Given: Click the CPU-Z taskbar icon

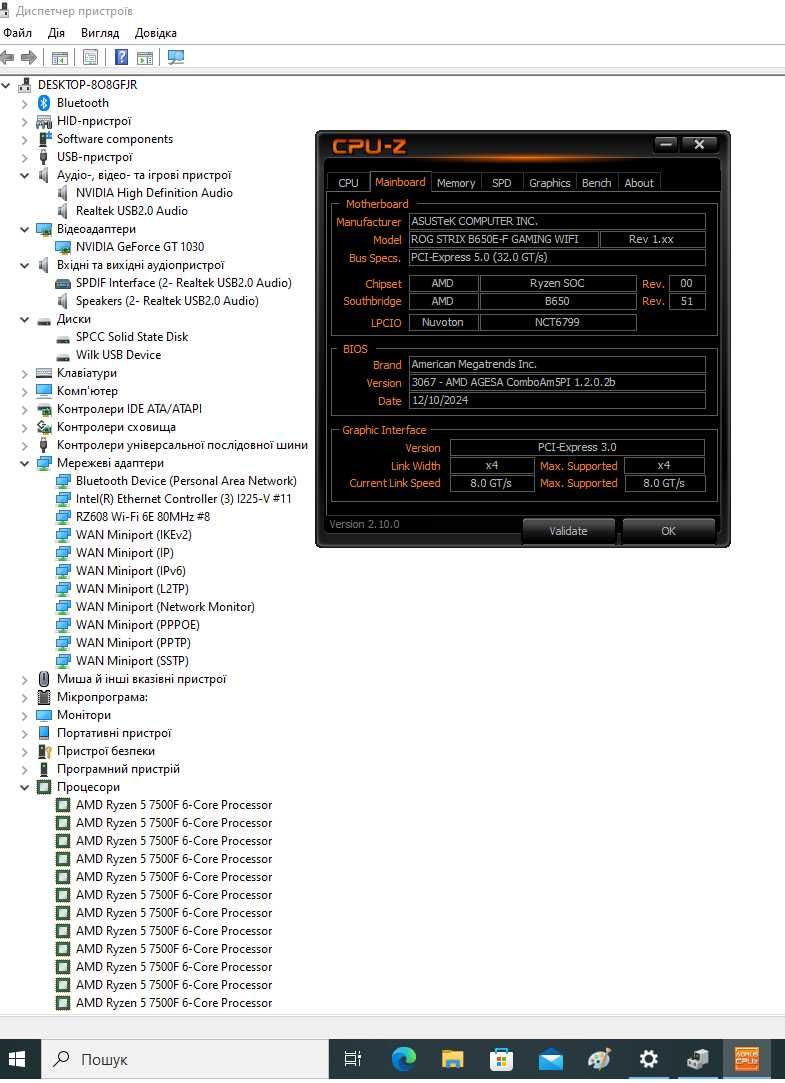Looking at the screenshot, I should click(746, 1059).
